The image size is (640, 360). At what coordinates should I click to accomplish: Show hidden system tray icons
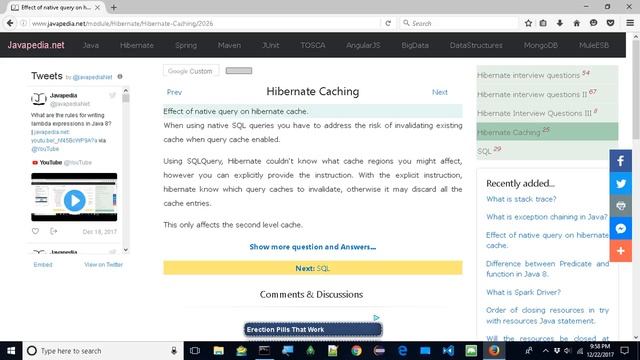click(x=545, y=351)
